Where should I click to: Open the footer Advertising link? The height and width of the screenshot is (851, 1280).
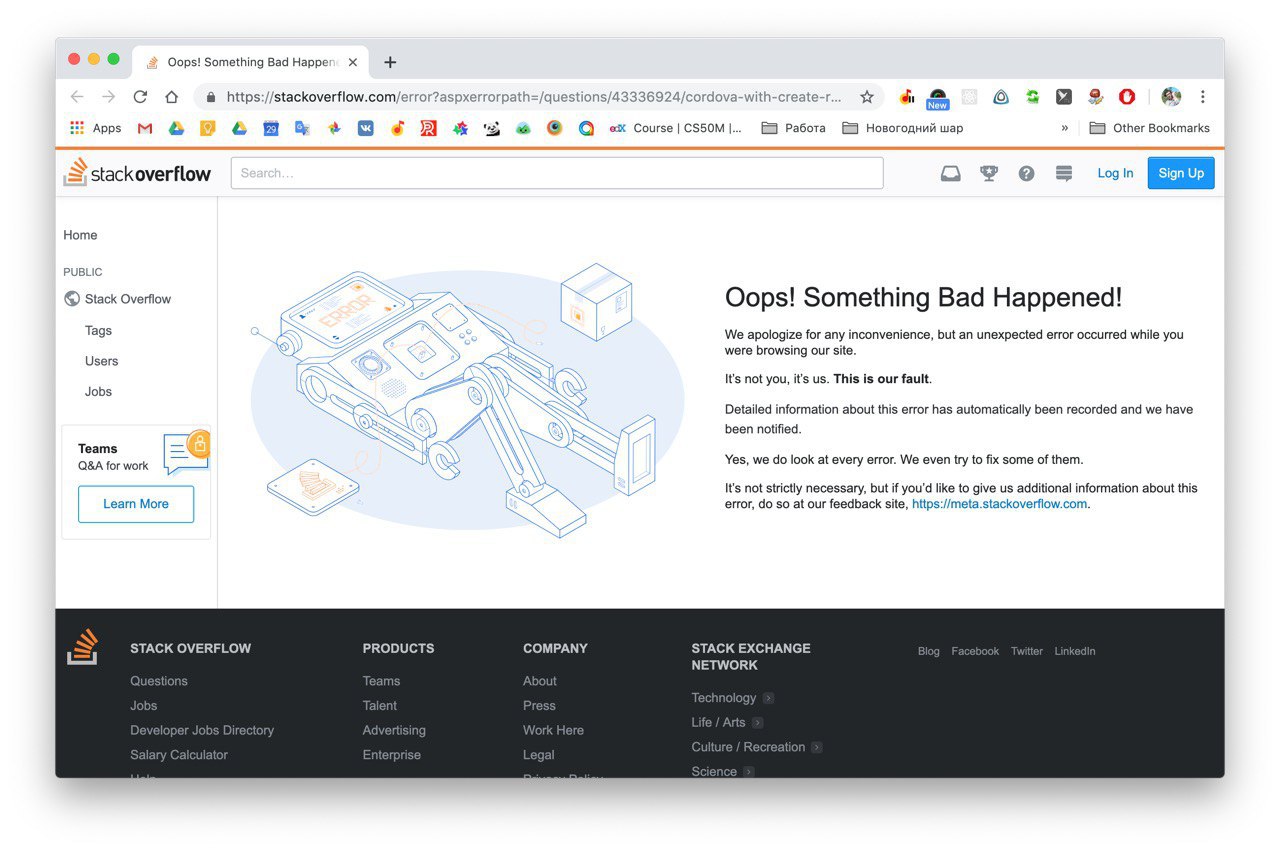pyautogui.click(x=394, y=730)
